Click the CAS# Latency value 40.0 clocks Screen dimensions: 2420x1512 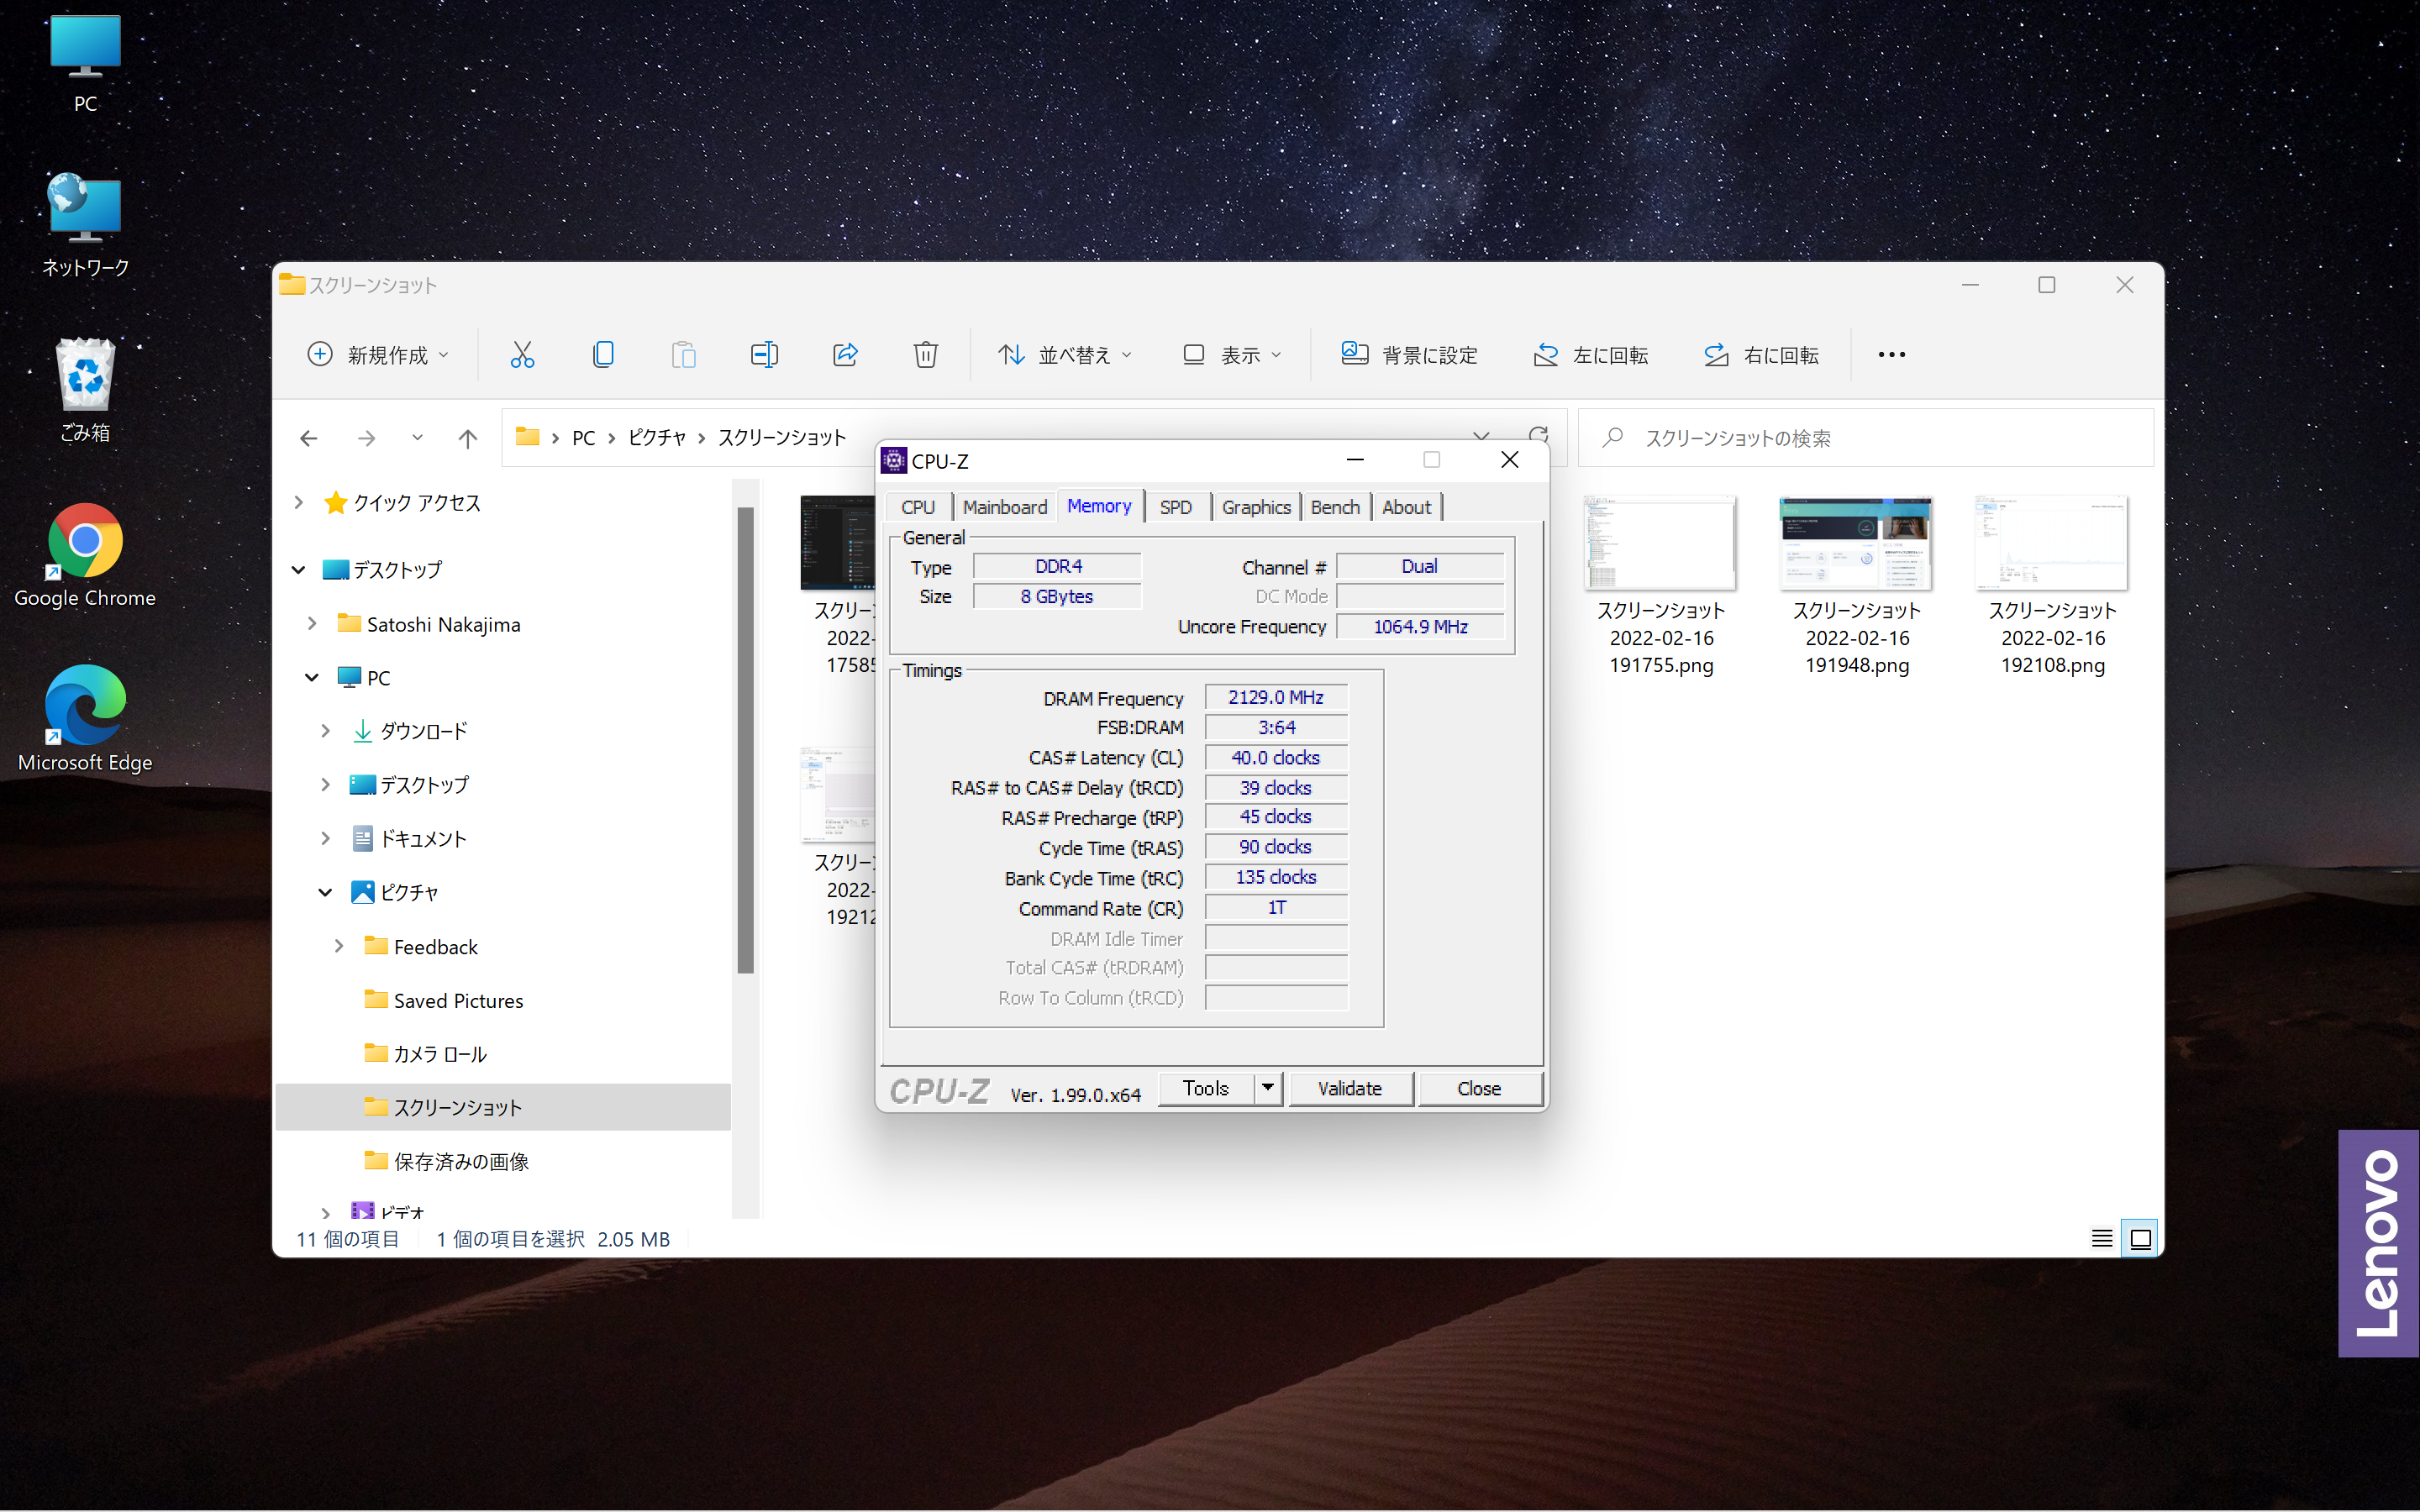click(x=1276, y=757)
